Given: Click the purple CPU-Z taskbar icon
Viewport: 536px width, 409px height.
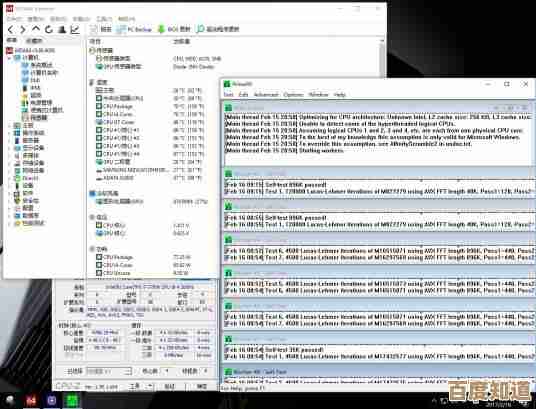Looking at the screenshot, I should pos(52,400).
